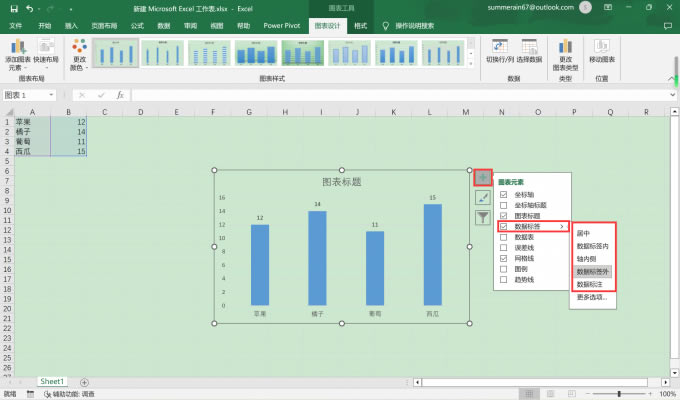Click 更多选项... in data labels submenu

[x=591, y=297]
